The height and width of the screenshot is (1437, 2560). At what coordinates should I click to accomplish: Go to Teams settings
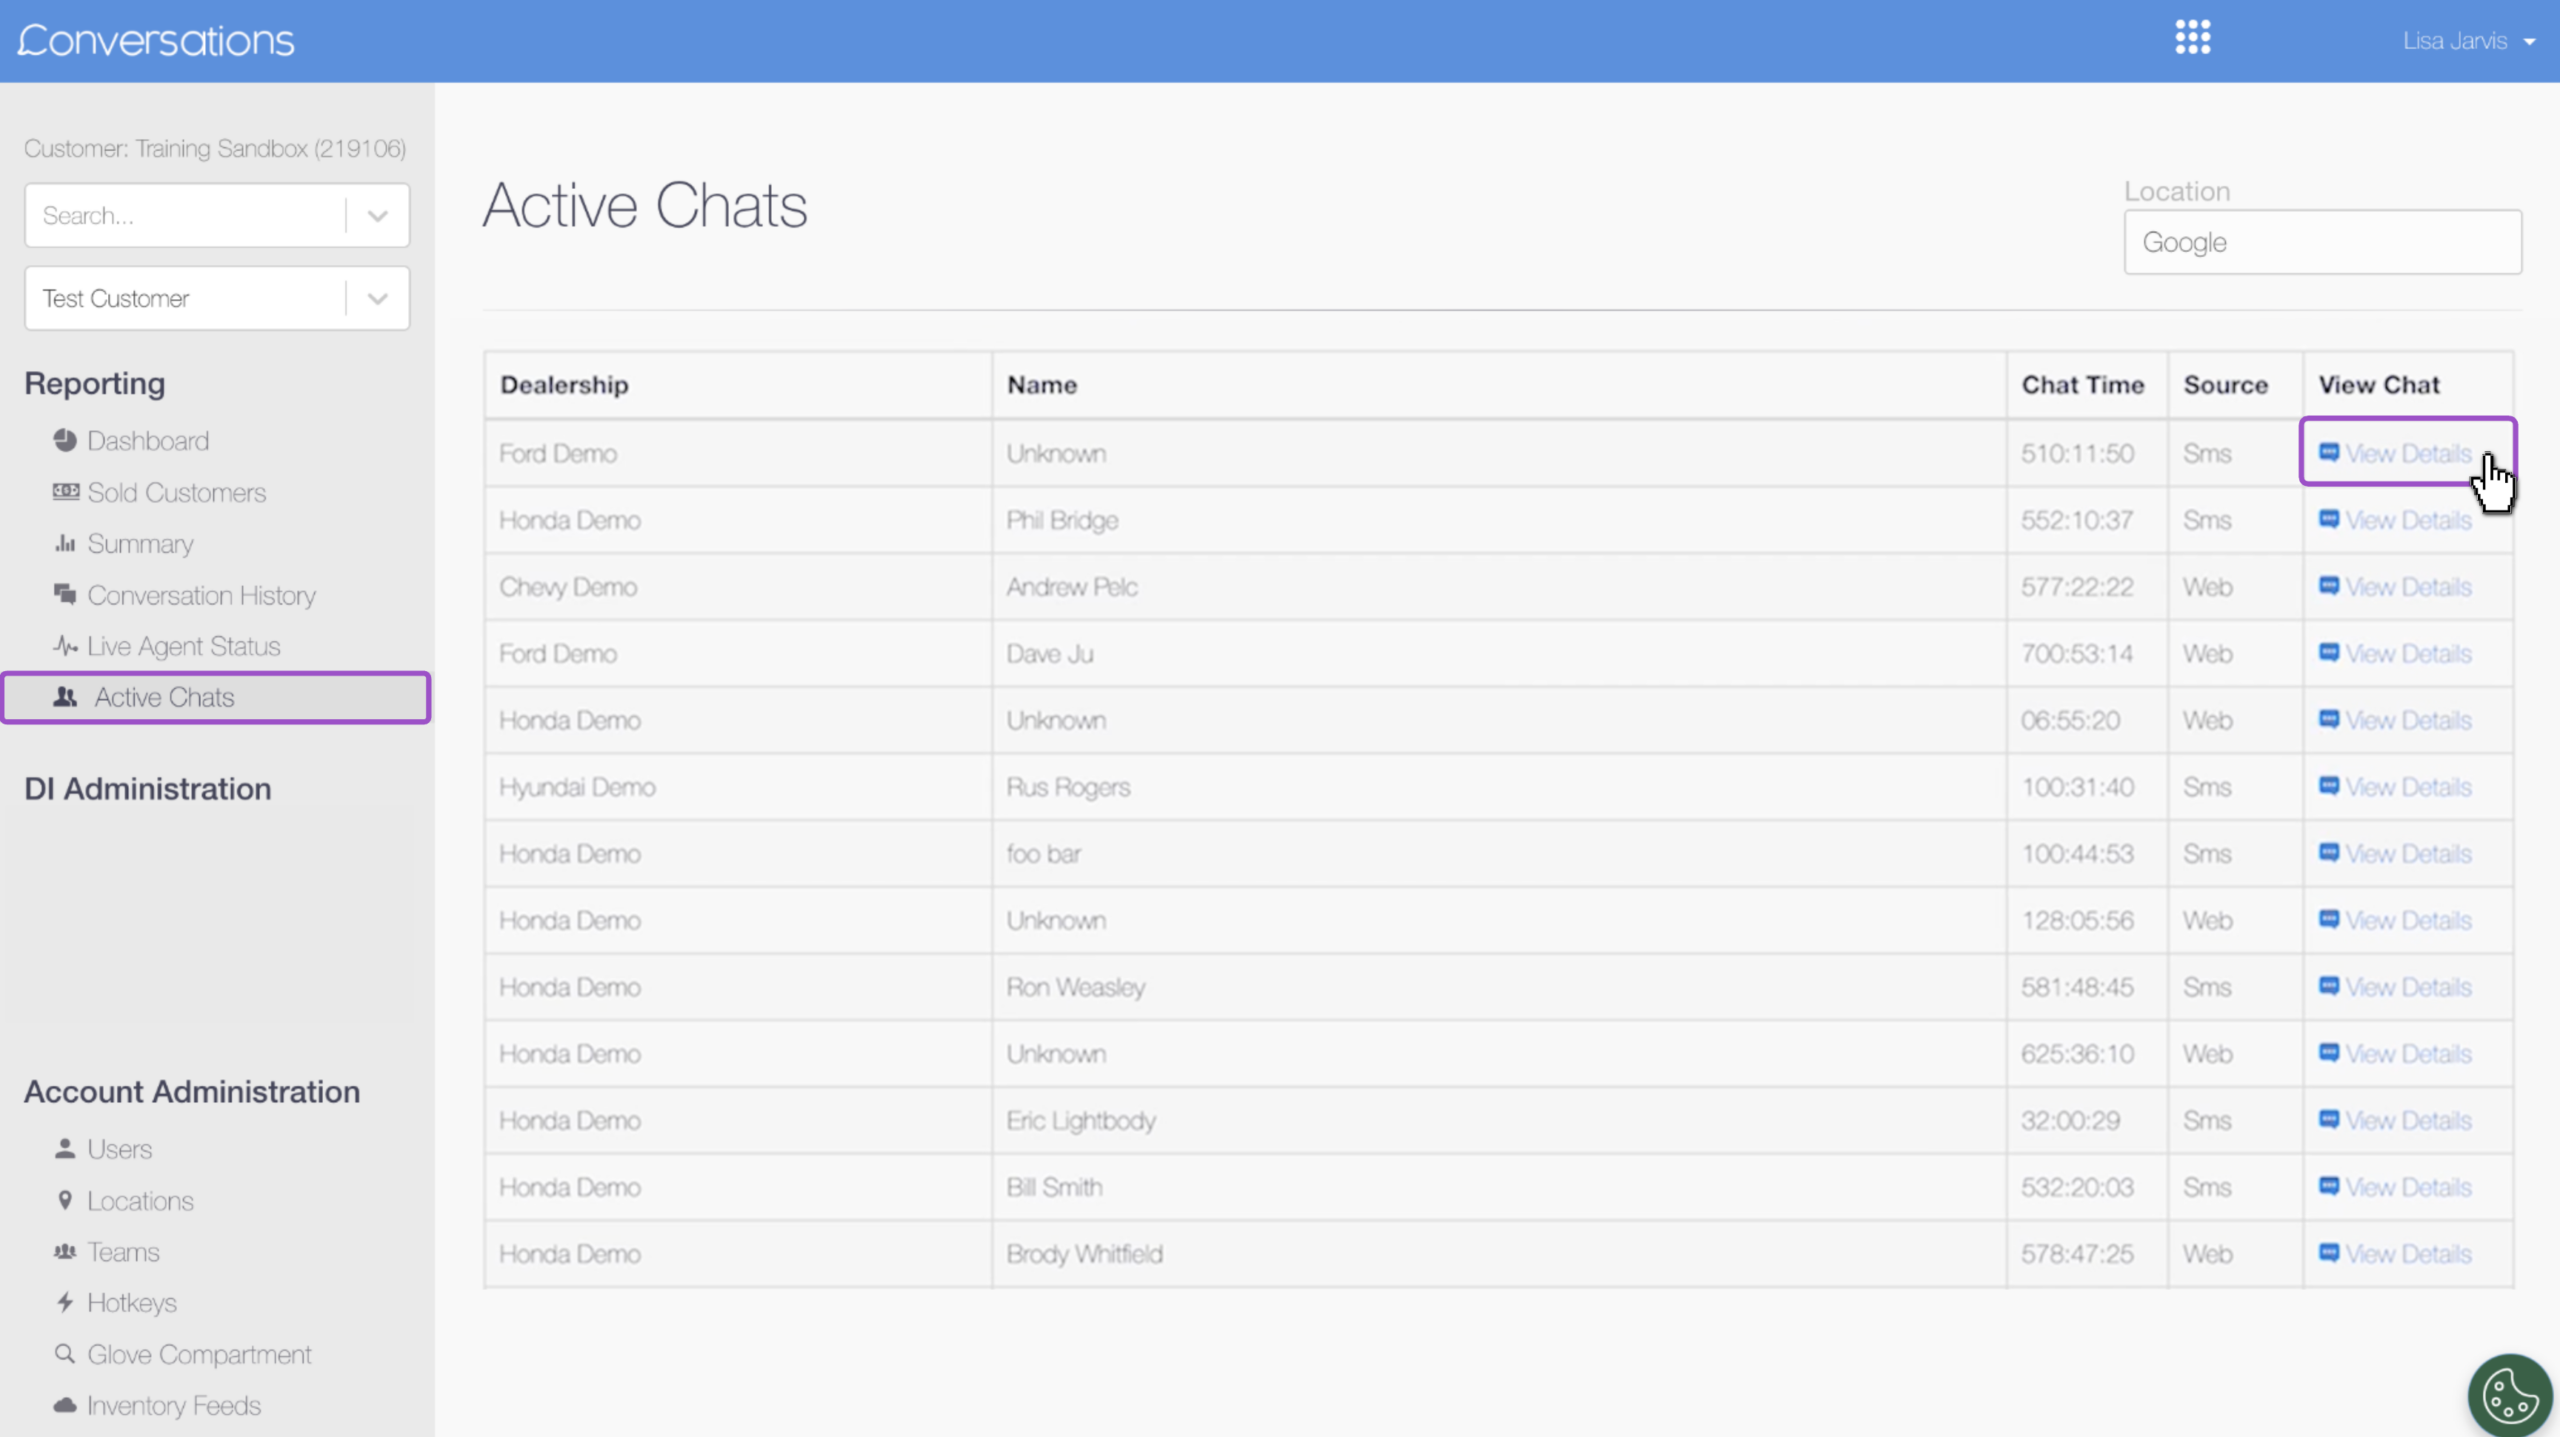tap(123, 1252)
